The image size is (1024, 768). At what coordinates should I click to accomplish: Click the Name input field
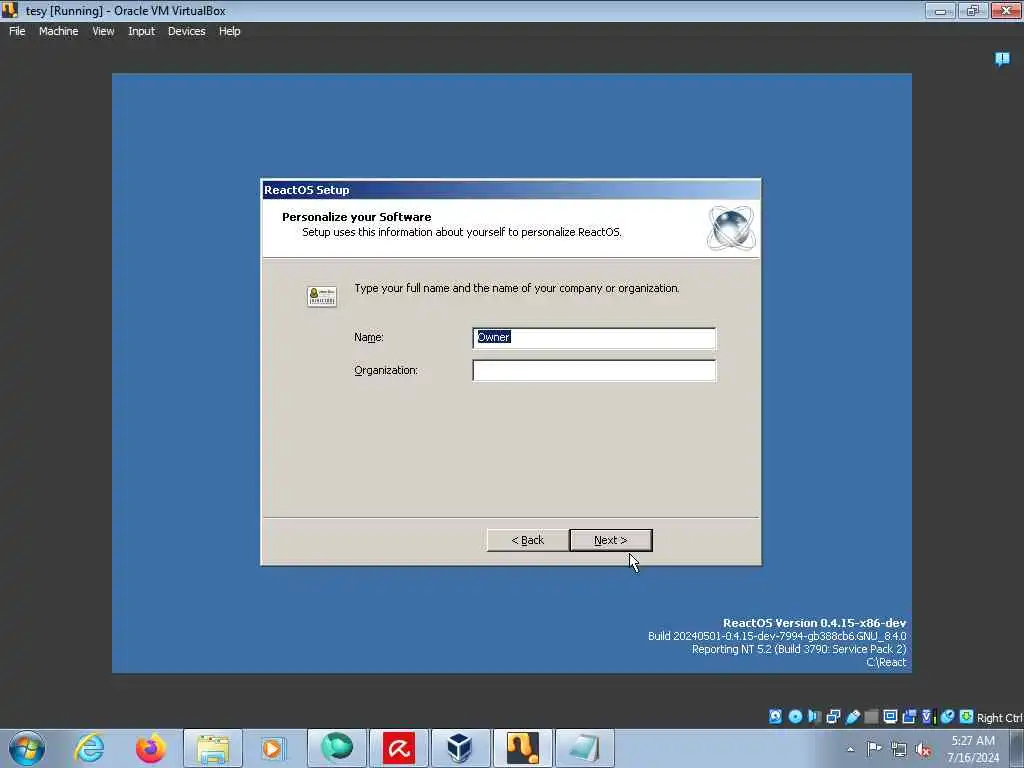click(x=594, y=338)
